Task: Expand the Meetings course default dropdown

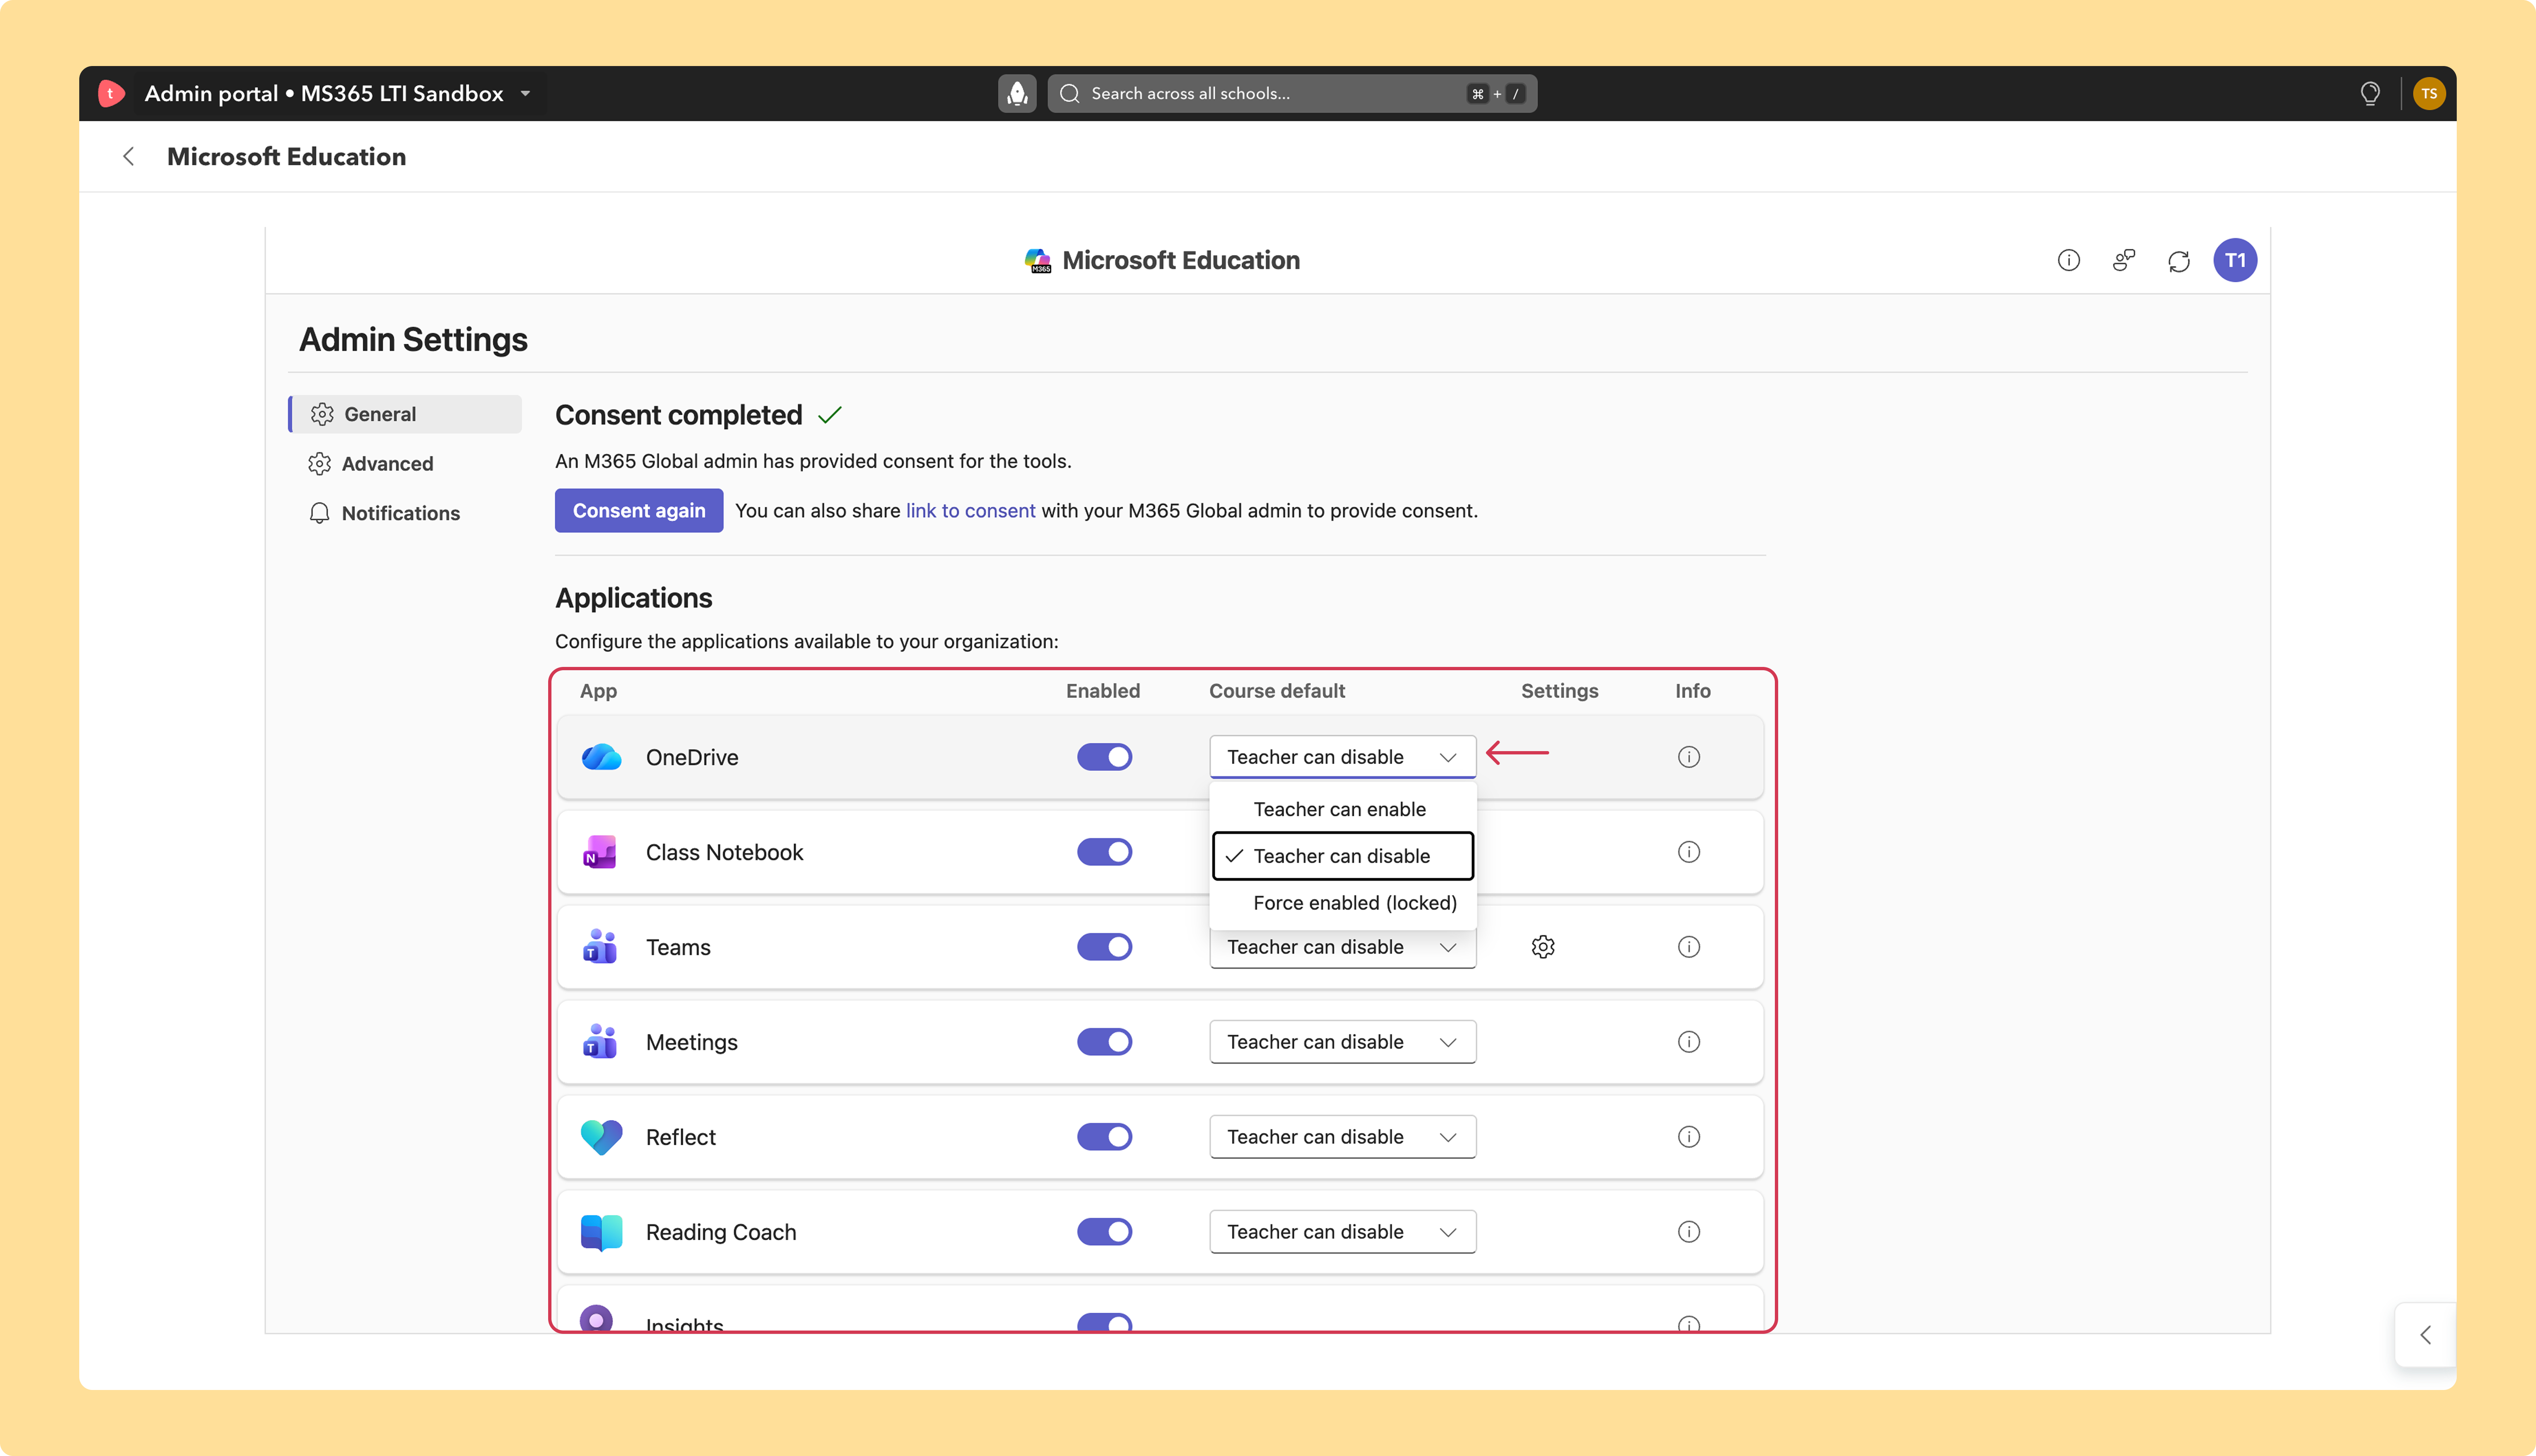Action: [x=1342, y=1042]
